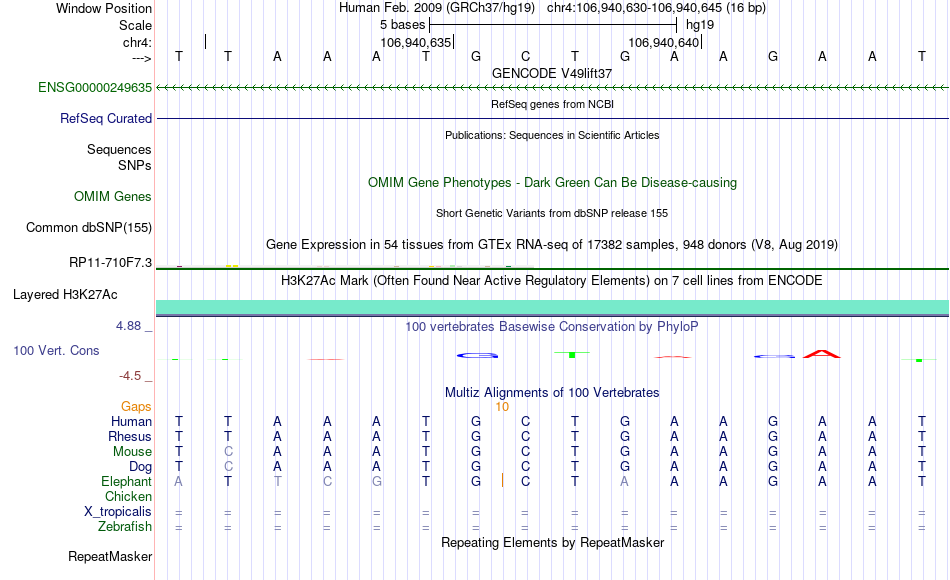The image size is (950, 580).
Task: Click the PhyloP lower bound value -4.5
Action: click(x=130, y=376)
